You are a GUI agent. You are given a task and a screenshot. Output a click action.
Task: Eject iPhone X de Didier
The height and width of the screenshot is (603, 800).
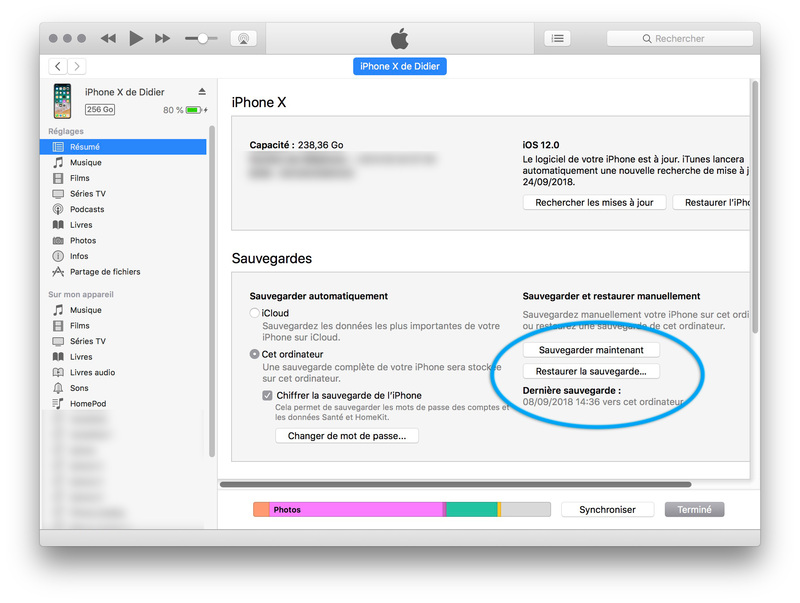point(202,92)
